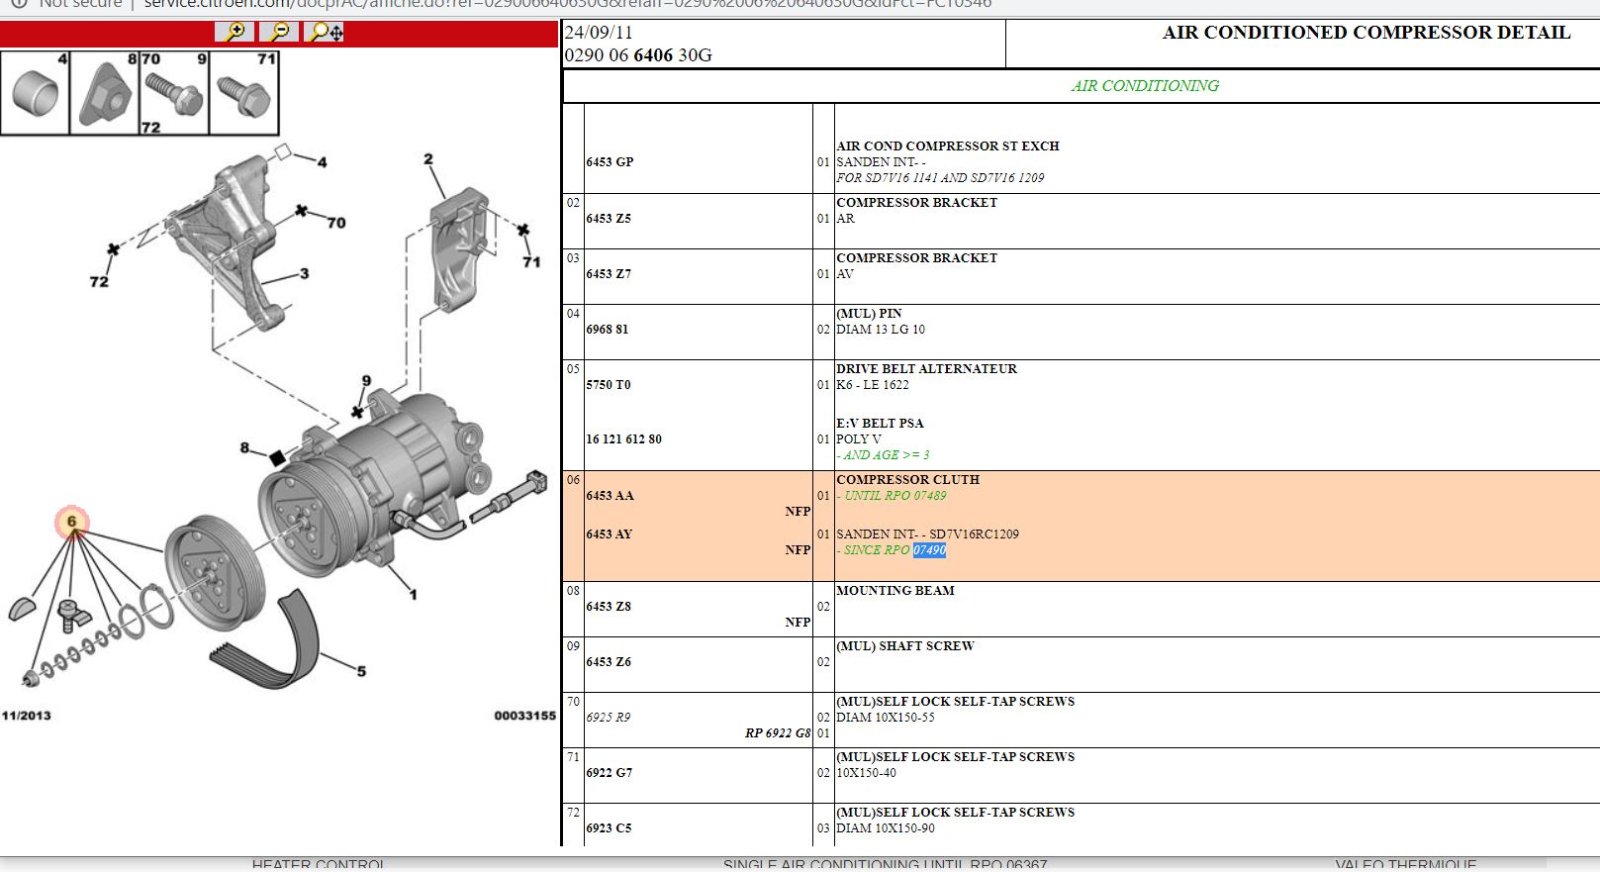
Task: Select part number 6453 Z8
Action: (608, 607)
